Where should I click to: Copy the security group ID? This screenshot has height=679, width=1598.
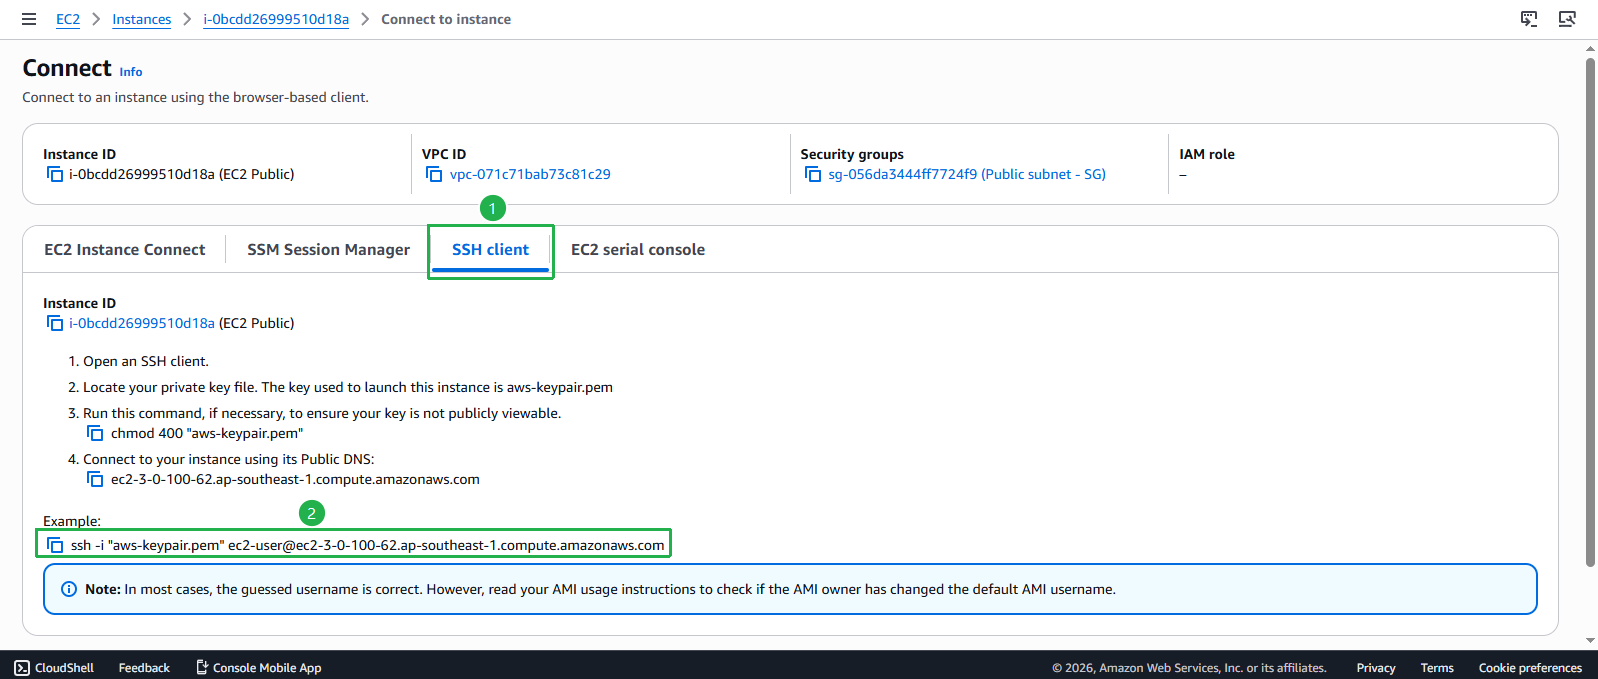pos(813,174)
